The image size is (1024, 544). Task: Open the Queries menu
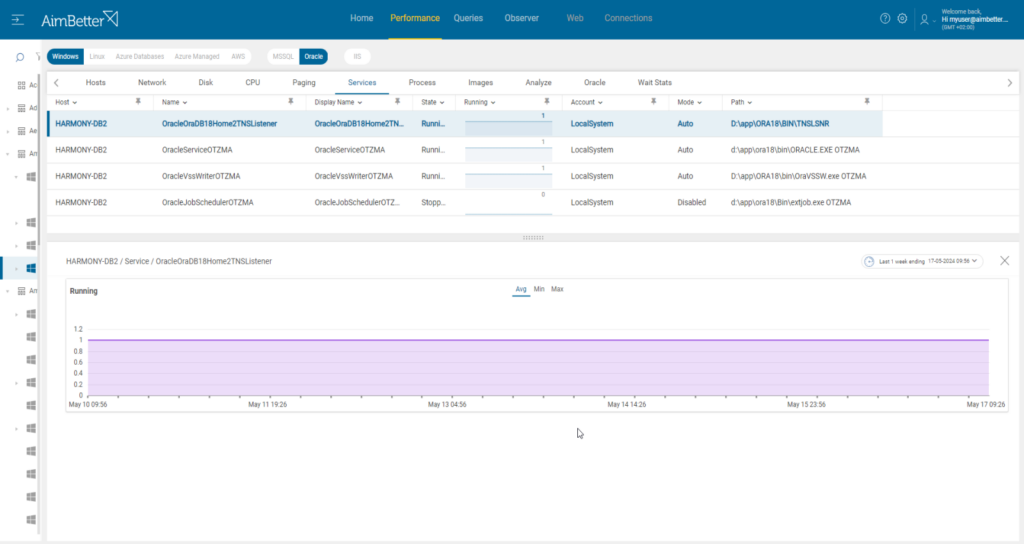(468, 18)
